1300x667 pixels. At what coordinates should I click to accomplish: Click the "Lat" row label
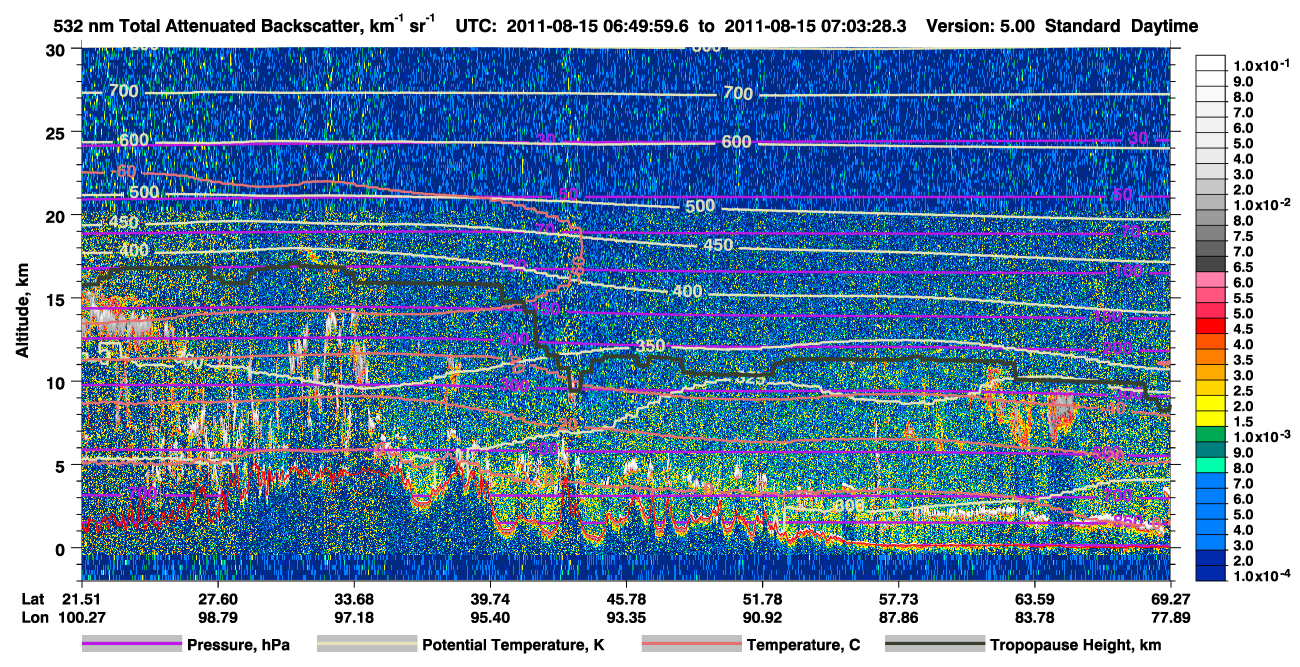[33, 599]
